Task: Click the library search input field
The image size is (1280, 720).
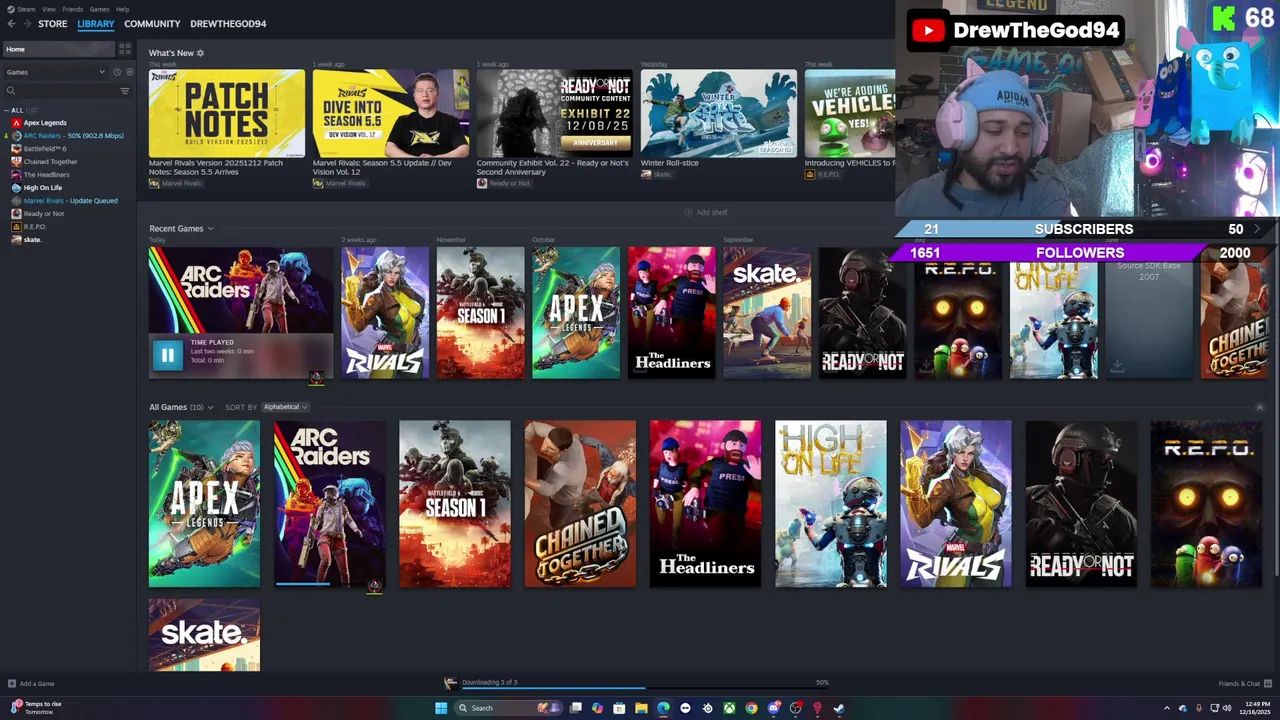Action: tap(65, 91)
